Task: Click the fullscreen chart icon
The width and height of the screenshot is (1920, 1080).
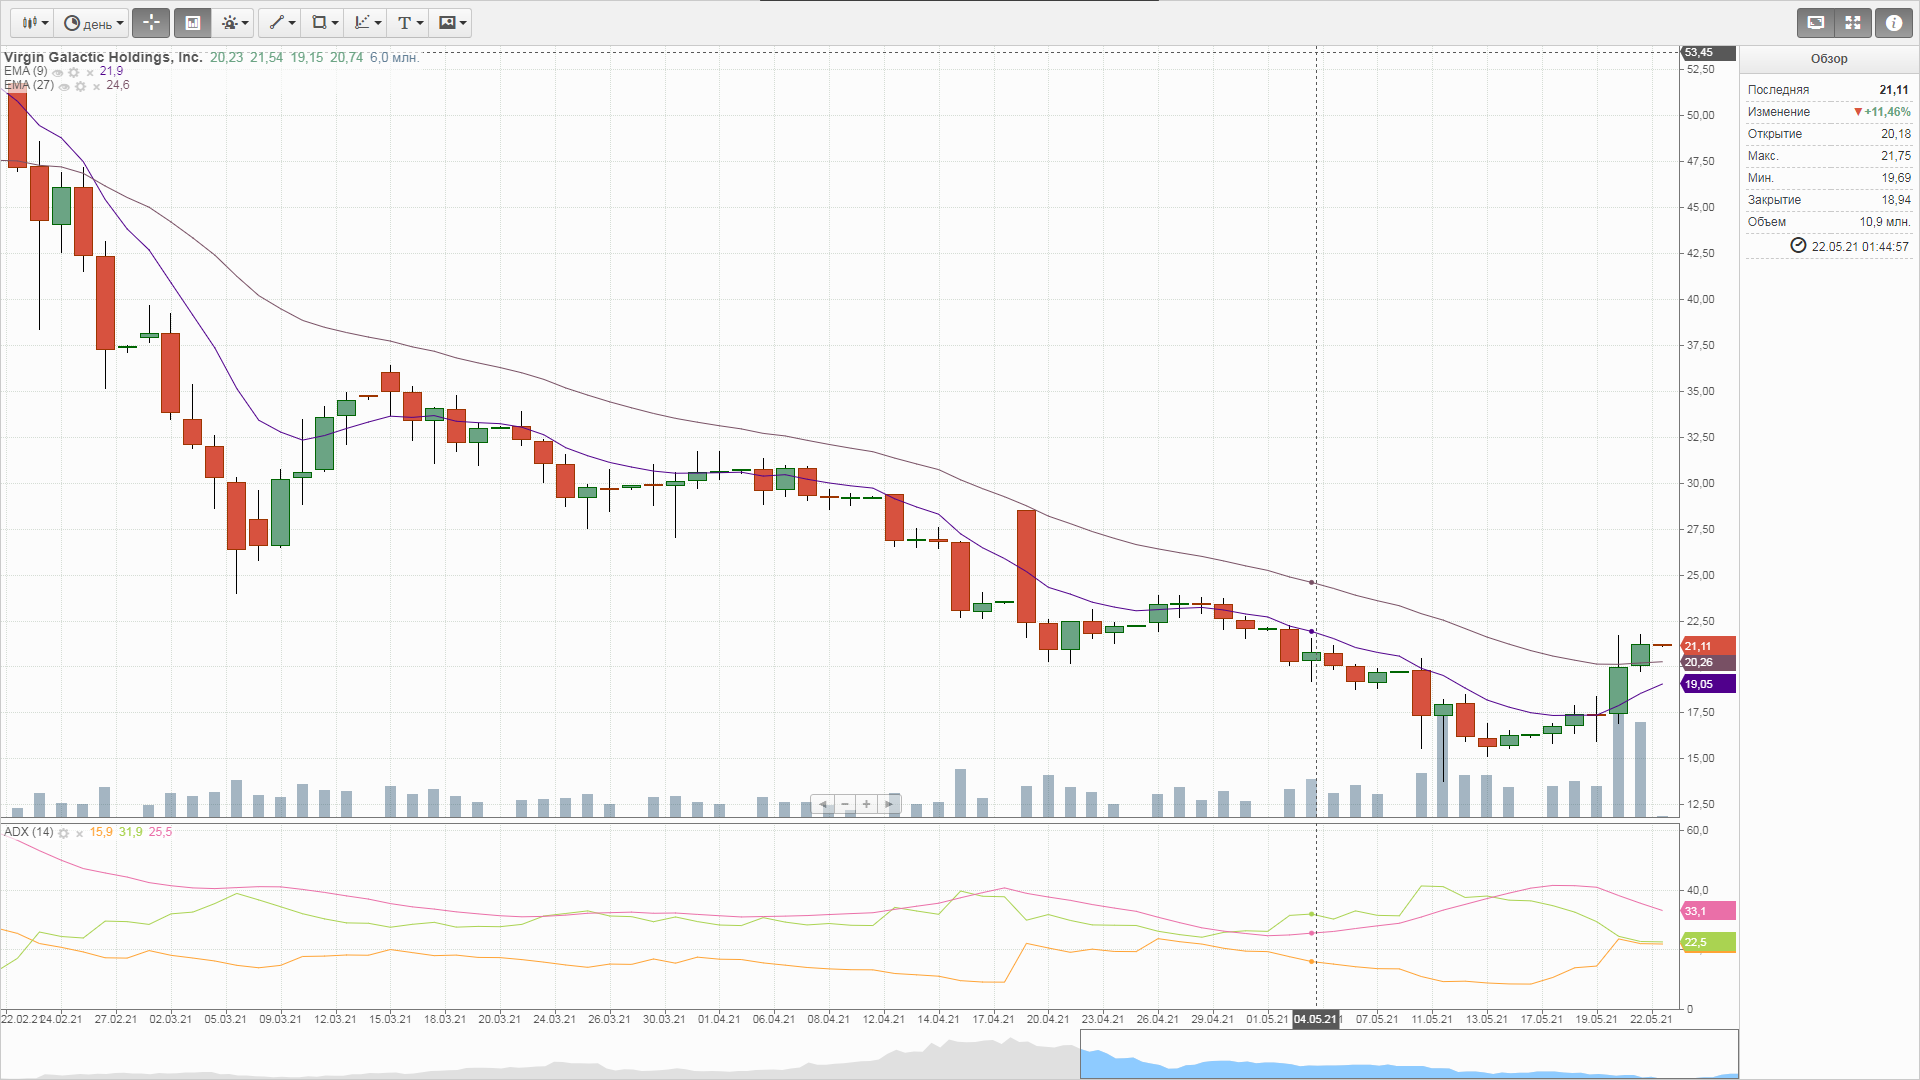Action: (x=1815, y=22)
